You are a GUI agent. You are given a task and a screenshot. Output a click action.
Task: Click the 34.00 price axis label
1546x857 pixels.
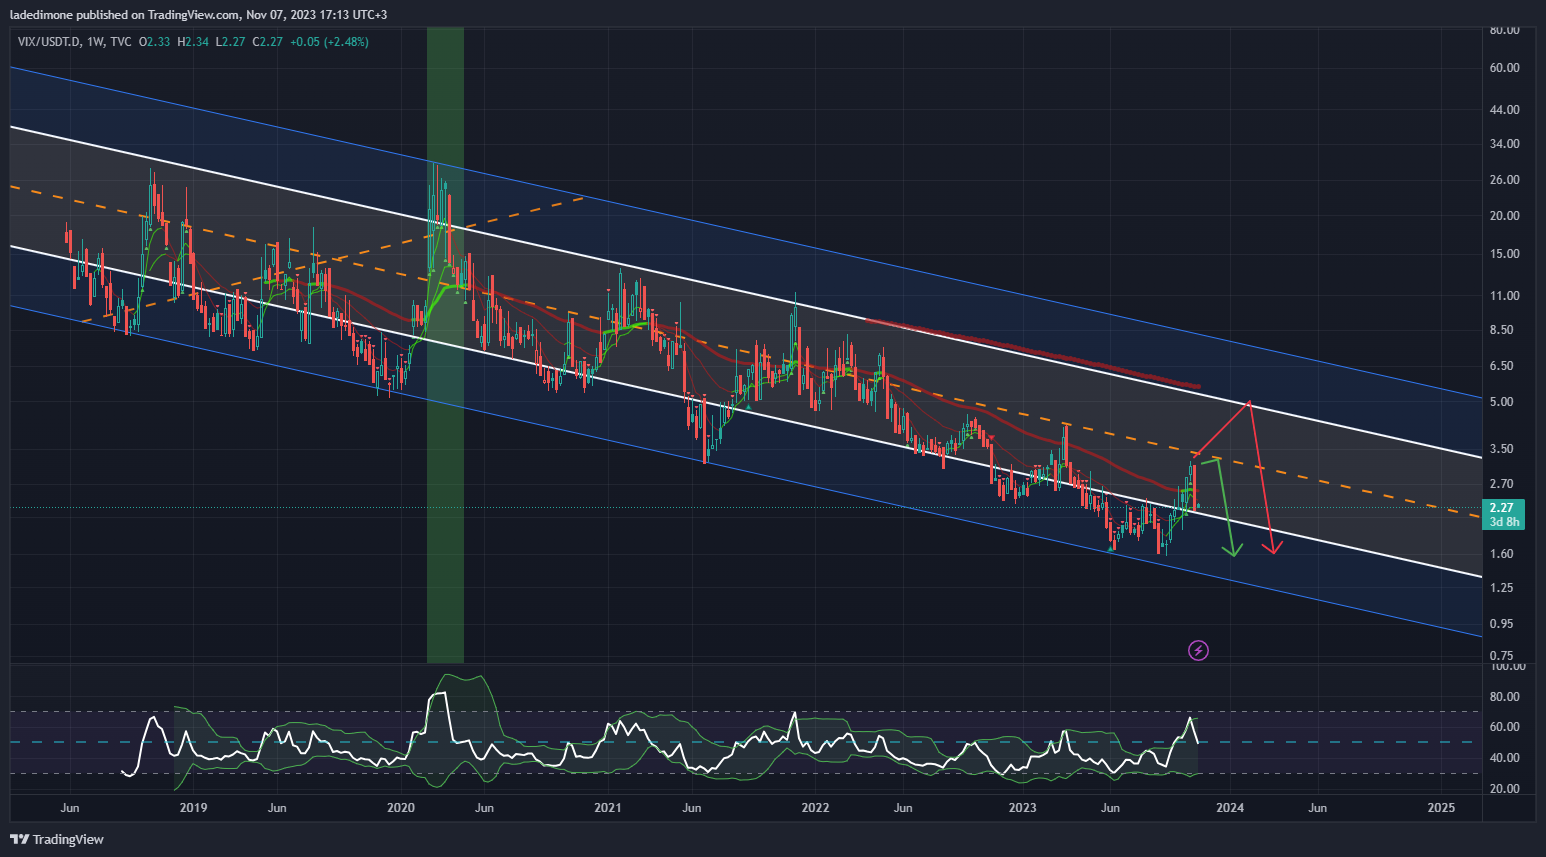[x=1504, y=144]
